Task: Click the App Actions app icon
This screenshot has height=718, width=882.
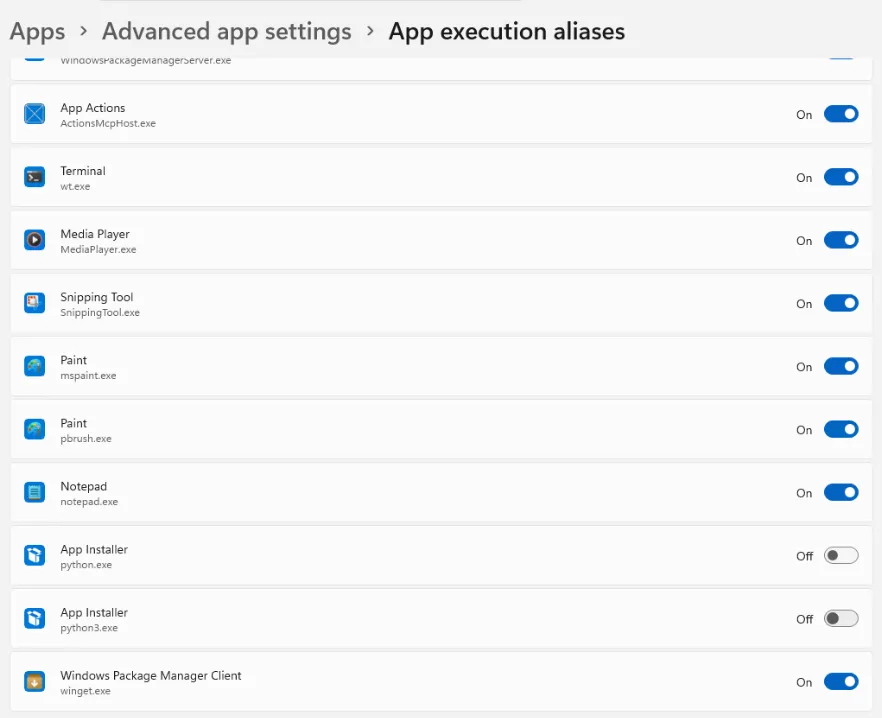Action: point(34,114)
